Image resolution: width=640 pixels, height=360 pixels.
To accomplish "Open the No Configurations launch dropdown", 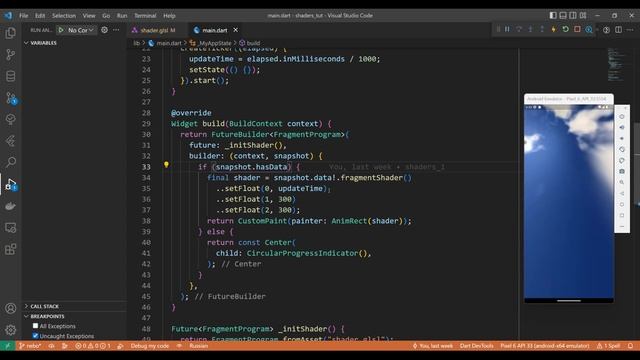I will click(x=80, y=30).
